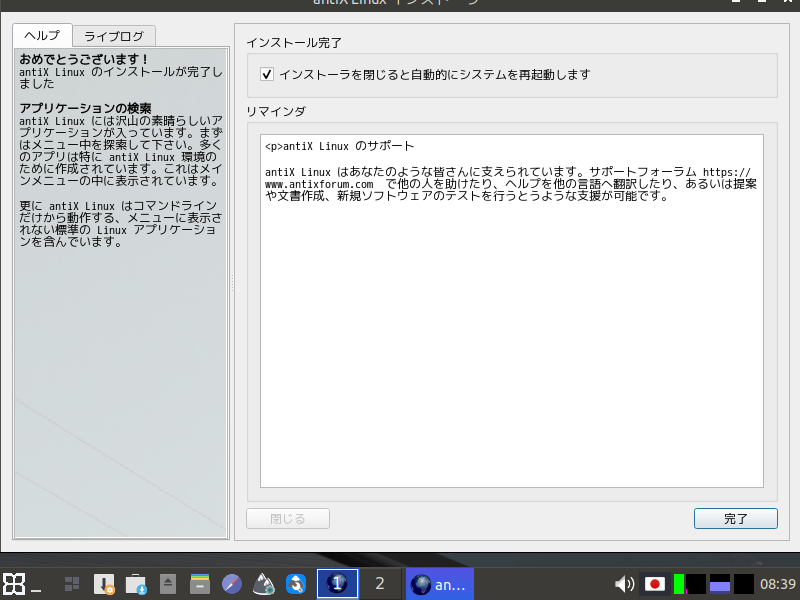800x600 pixels.
Task: Open the blue wrench settings icon
Action: (296, 584)
